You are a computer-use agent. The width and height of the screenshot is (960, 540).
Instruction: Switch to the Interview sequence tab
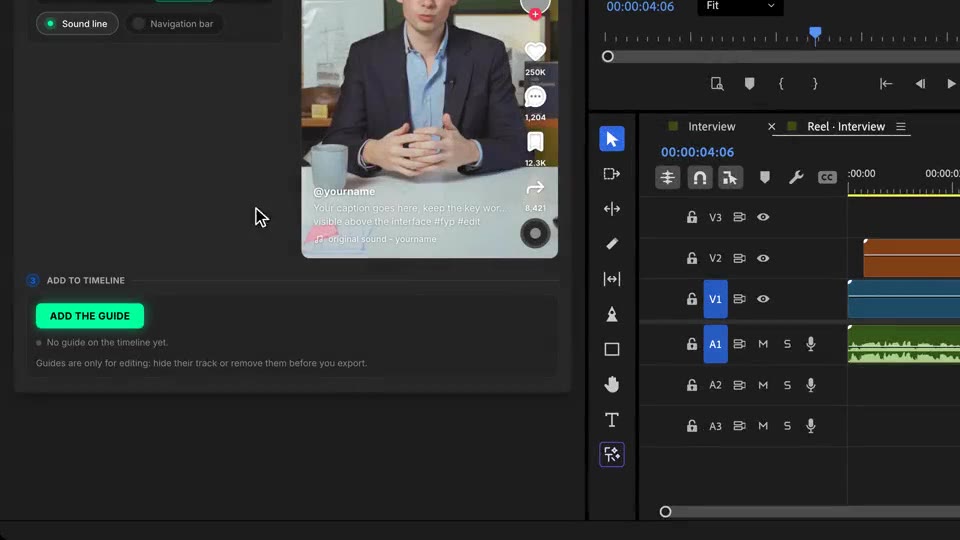(711, 127)
